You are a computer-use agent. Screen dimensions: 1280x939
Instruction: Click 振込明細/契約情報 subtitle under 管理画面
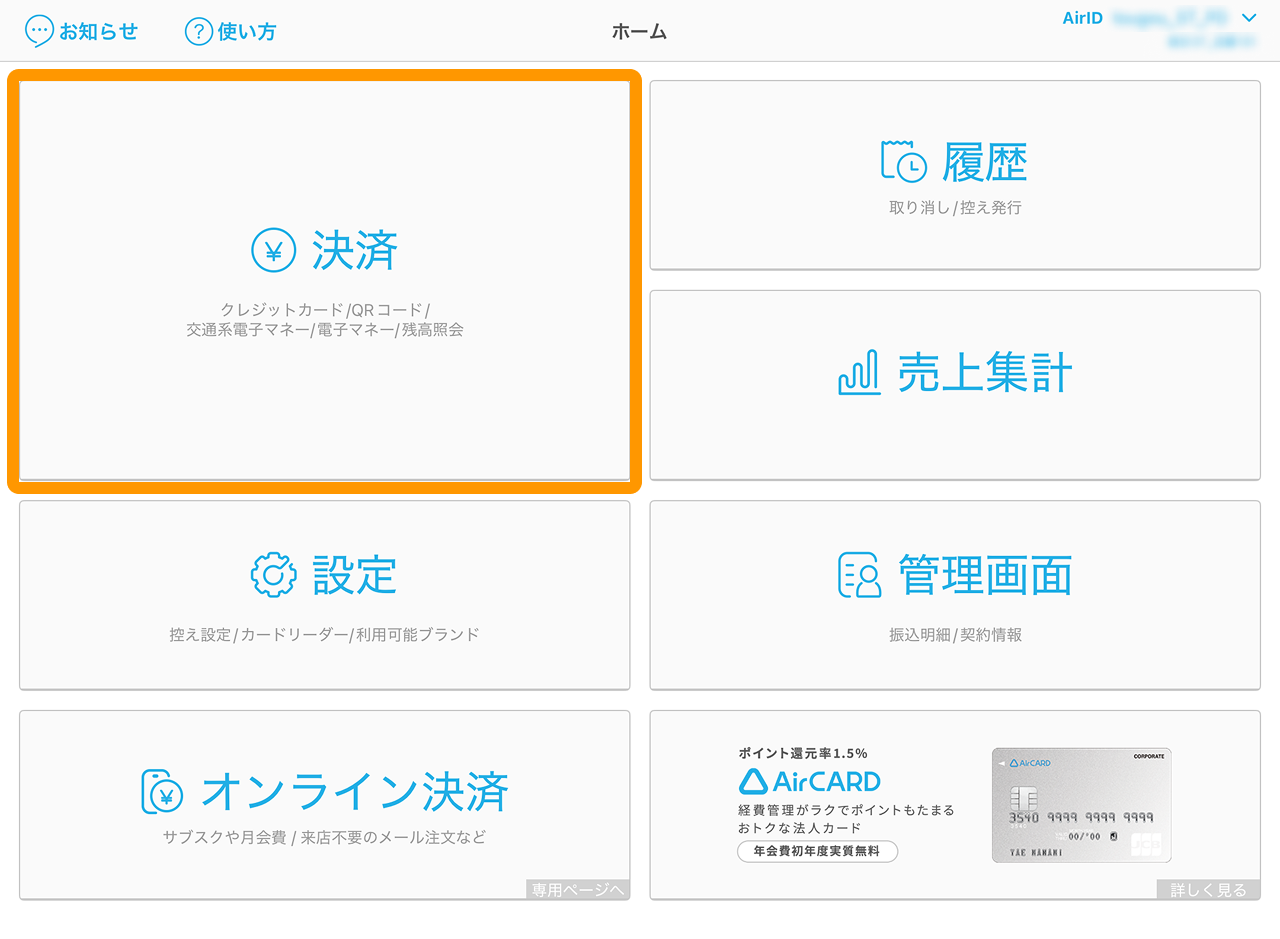click(x=955, y=635)
